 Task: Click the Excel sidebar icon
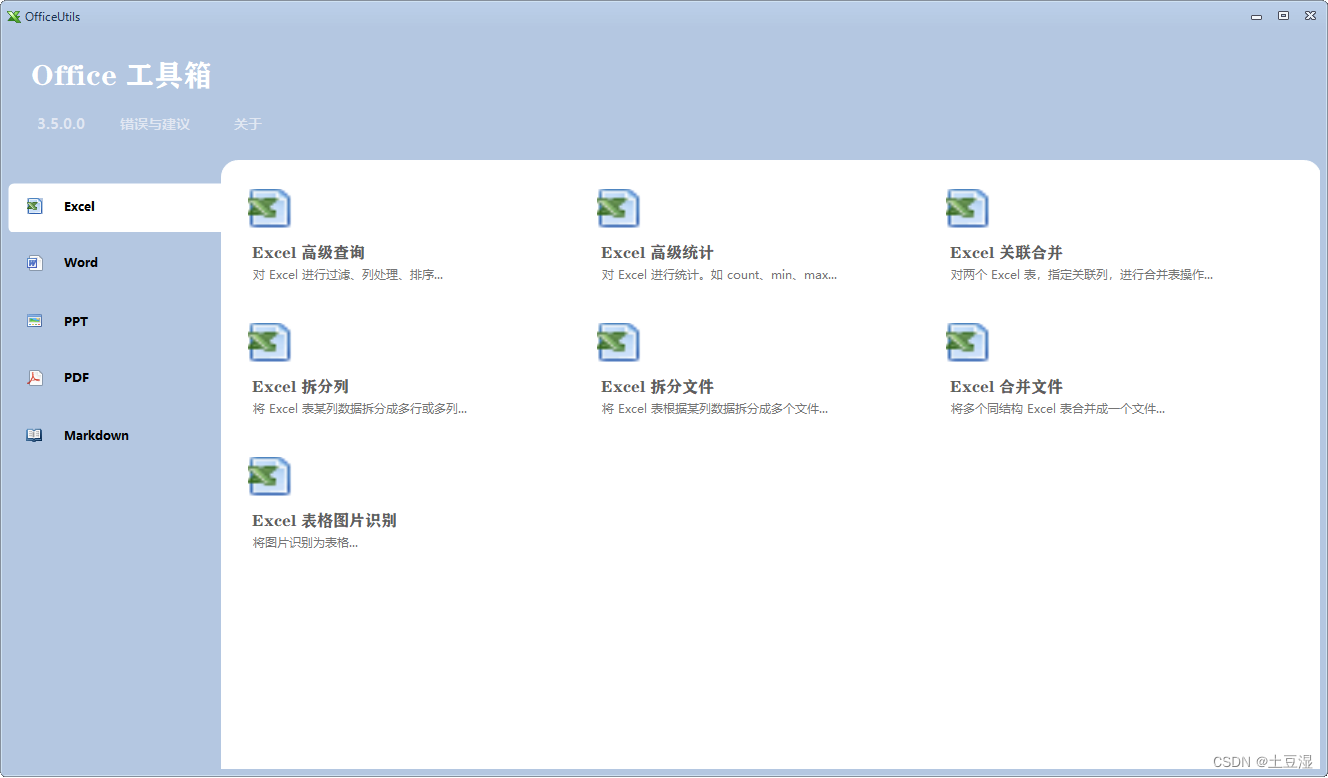pos(34,206)
